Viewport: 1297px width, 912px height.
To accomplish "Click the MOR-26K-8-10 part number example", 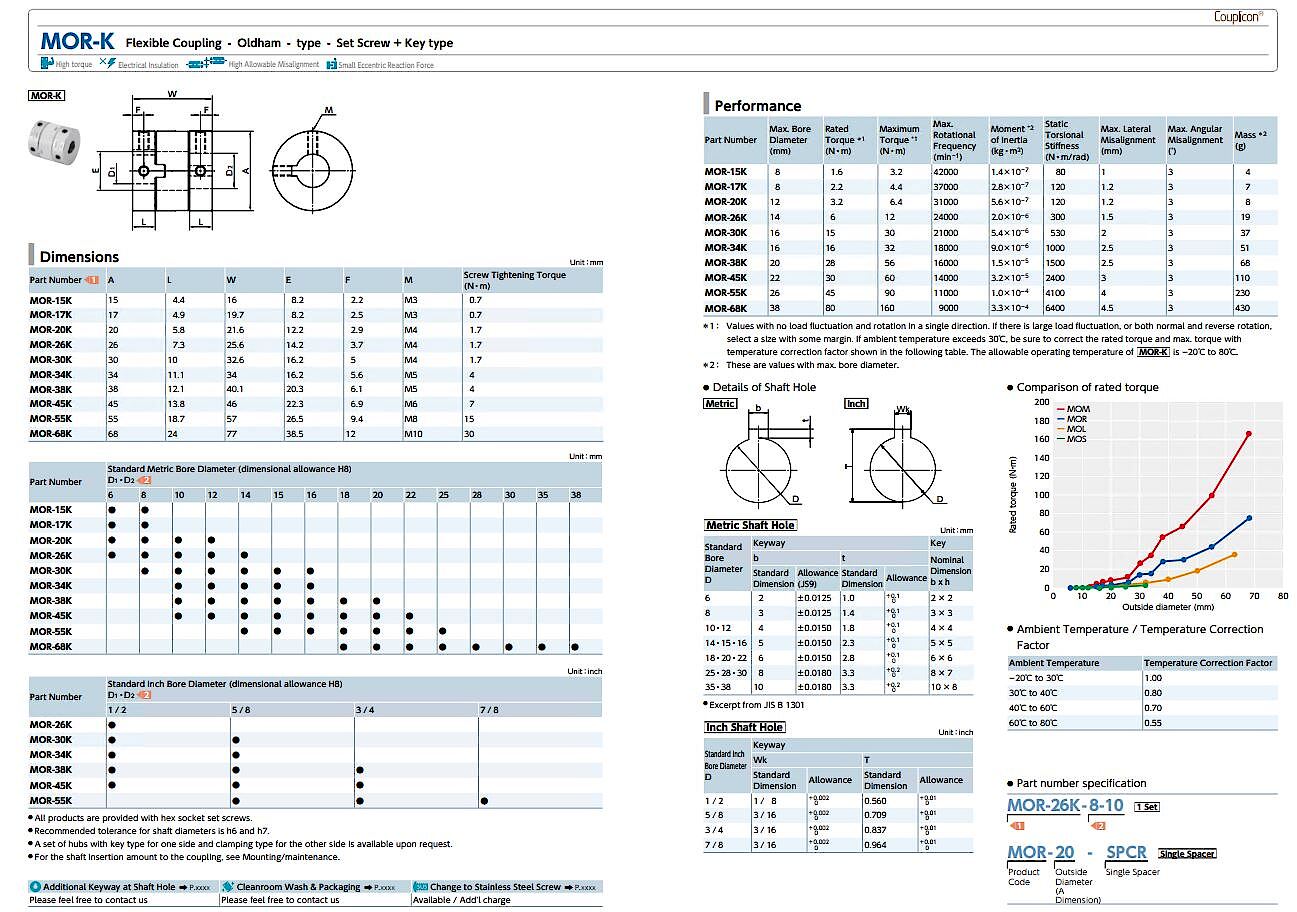I will point(1065,805).
